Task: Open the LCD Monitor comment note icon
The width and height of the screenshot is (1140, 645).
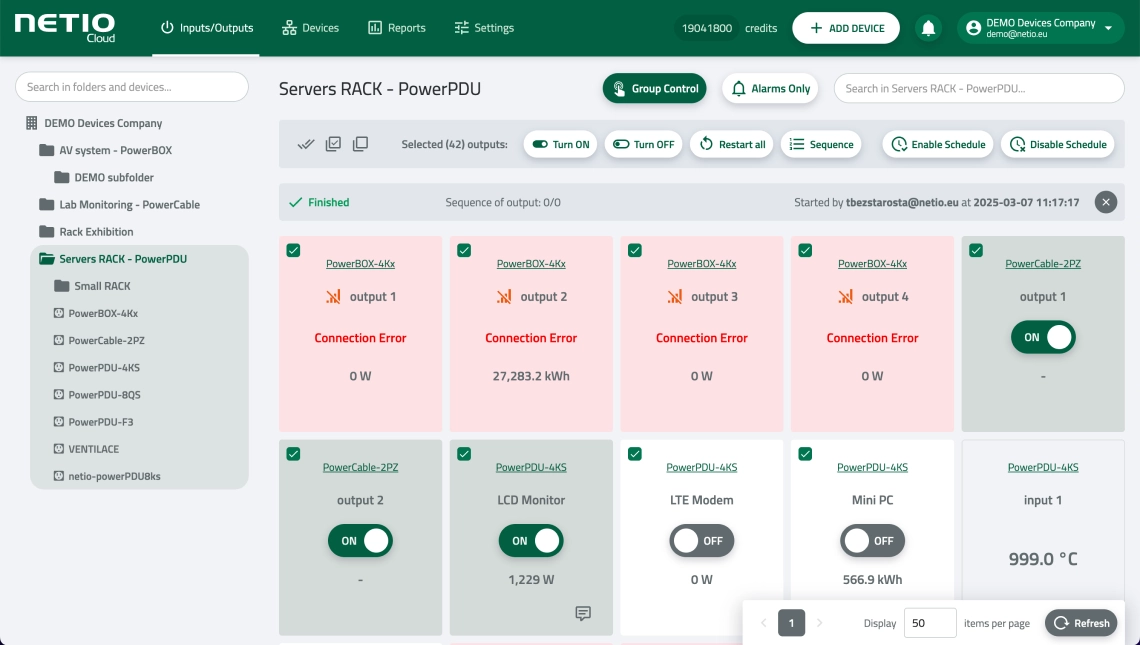Action: (x=583, y=613)
